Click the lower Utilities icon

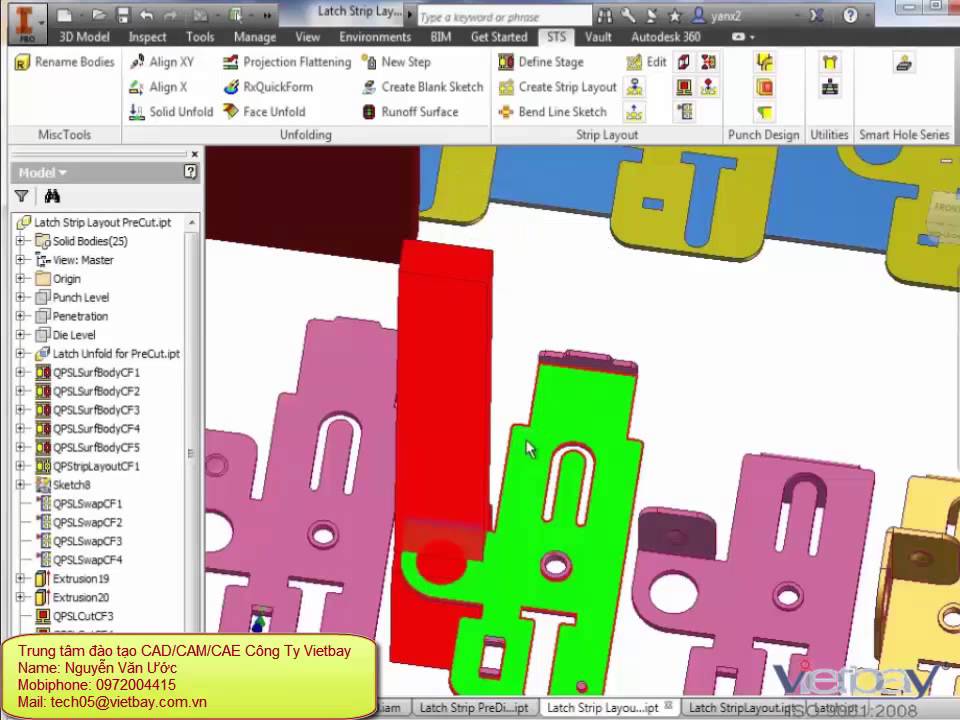click(x=830, y=87)
